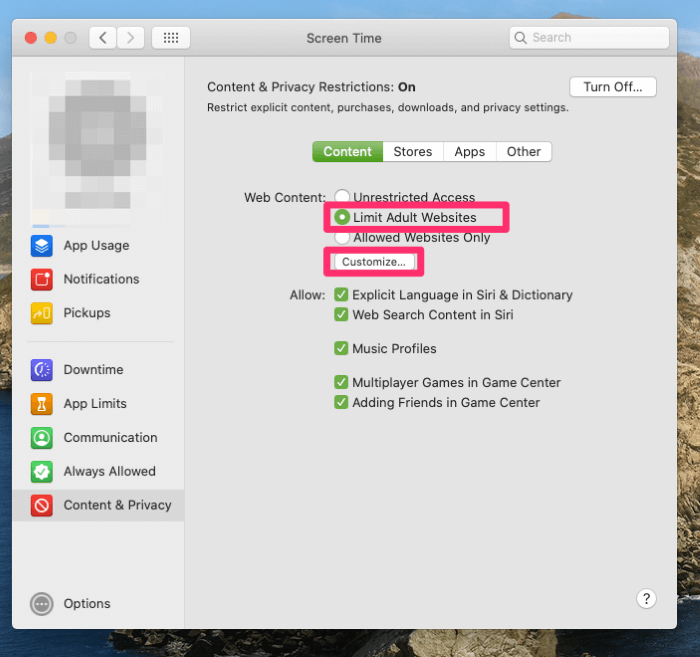
Task: Select the Always Allowed label
Action: [110, 471]
